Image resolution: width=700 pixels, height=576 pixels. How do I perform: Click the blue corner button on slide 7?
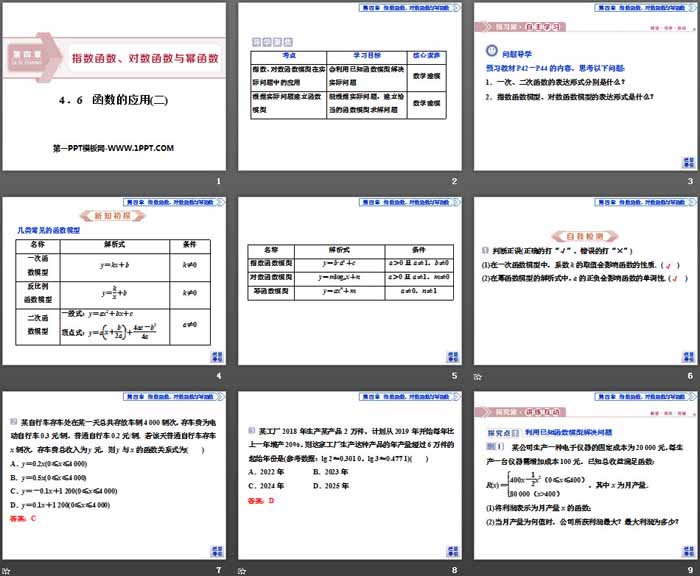tap(217, 551)
